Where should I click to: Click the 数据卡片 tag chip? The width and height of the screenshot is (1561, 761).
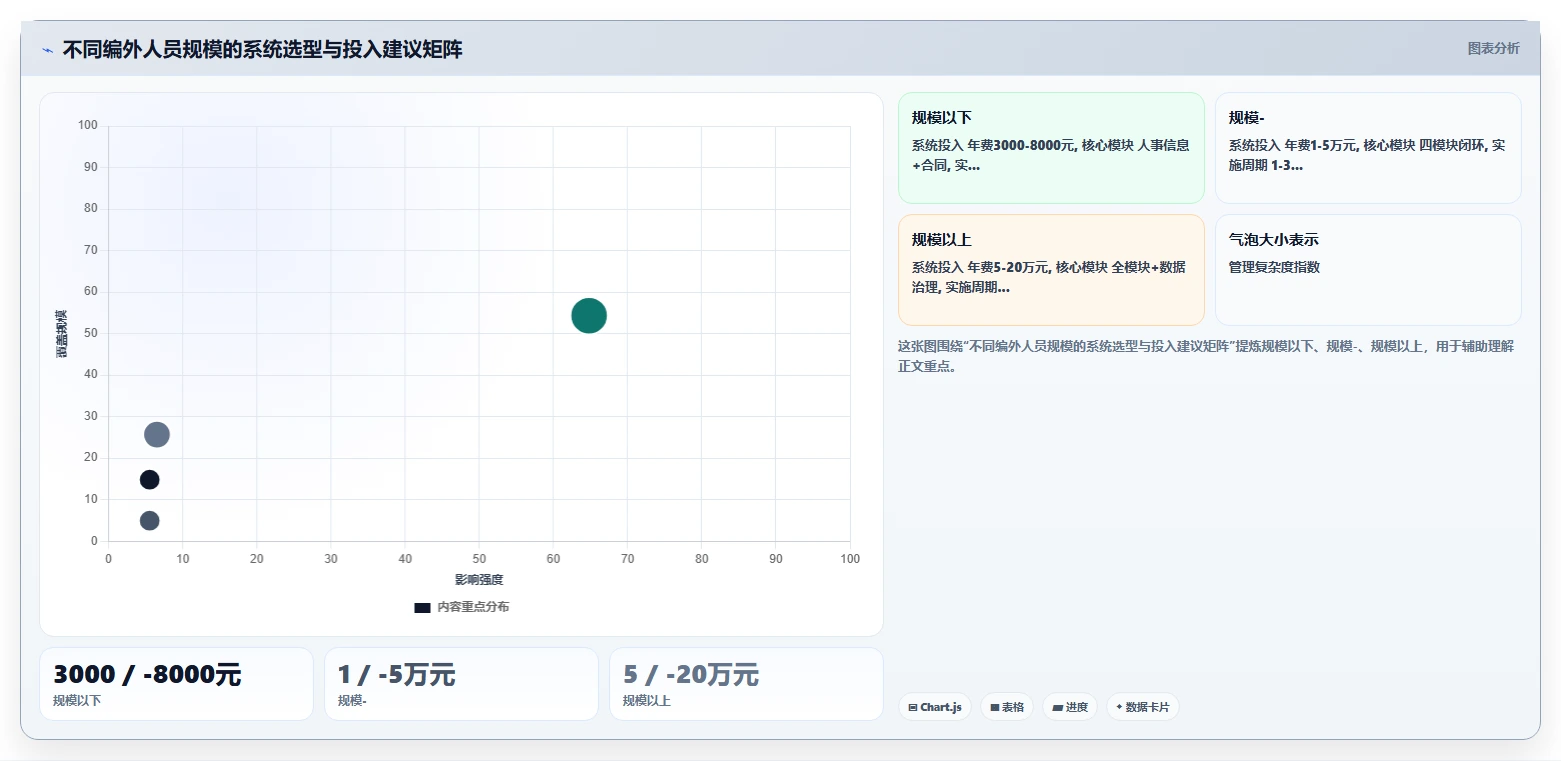(1142, 707)
